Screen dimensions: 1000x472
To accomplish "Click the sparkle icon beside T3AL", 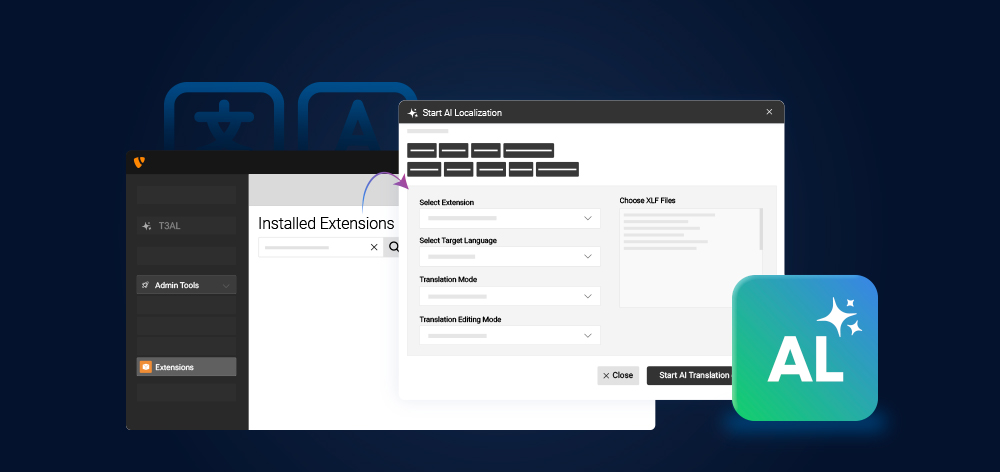I will [x=146, y=226].
